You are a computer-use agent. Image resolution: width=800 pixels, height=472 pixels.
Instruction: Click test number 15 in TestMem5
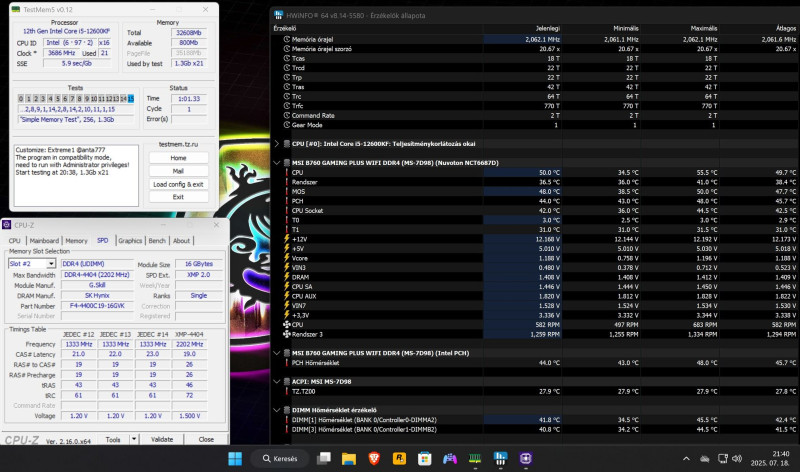(131, 98)
